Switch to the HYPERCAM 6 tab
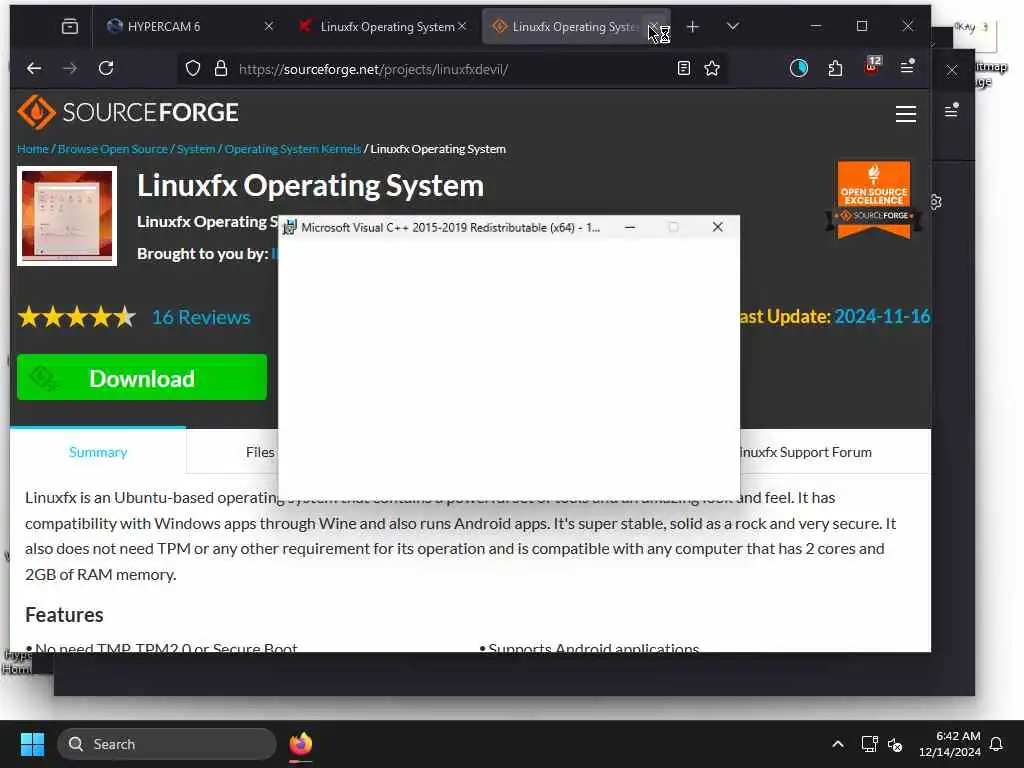The image size is (1024, 768). tap(182, 26)
